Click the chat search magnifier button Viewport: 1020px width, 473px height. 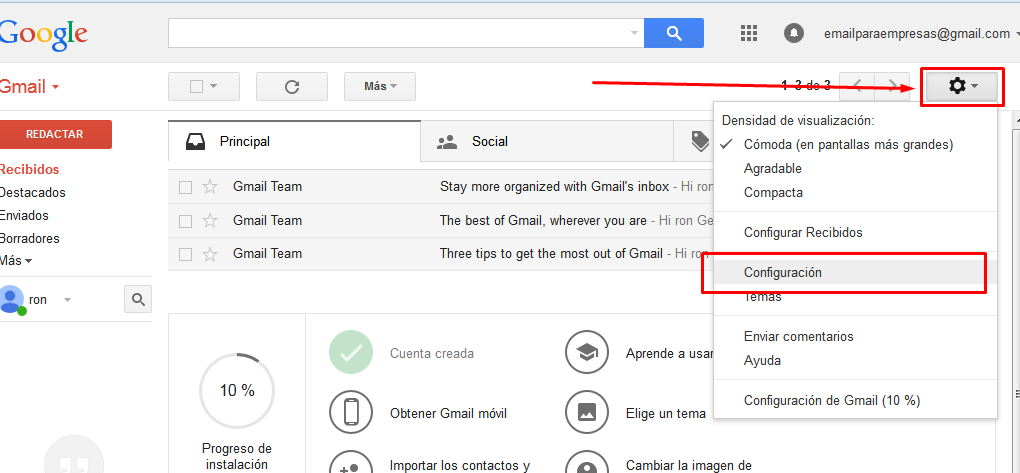[138, 299]
